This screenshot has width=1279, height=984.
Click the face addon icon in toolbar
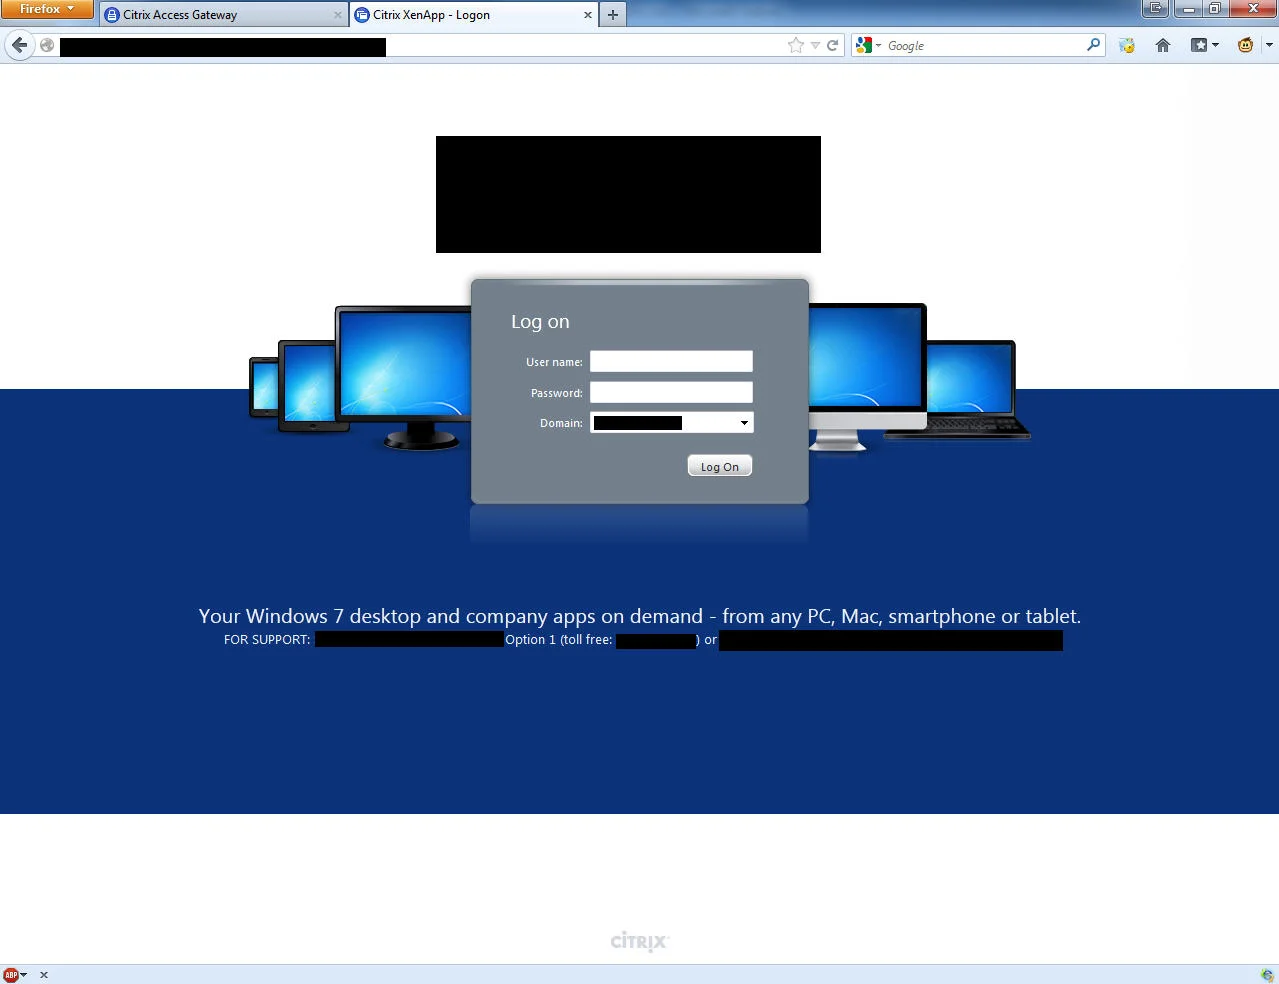[x=1245, y=45]
